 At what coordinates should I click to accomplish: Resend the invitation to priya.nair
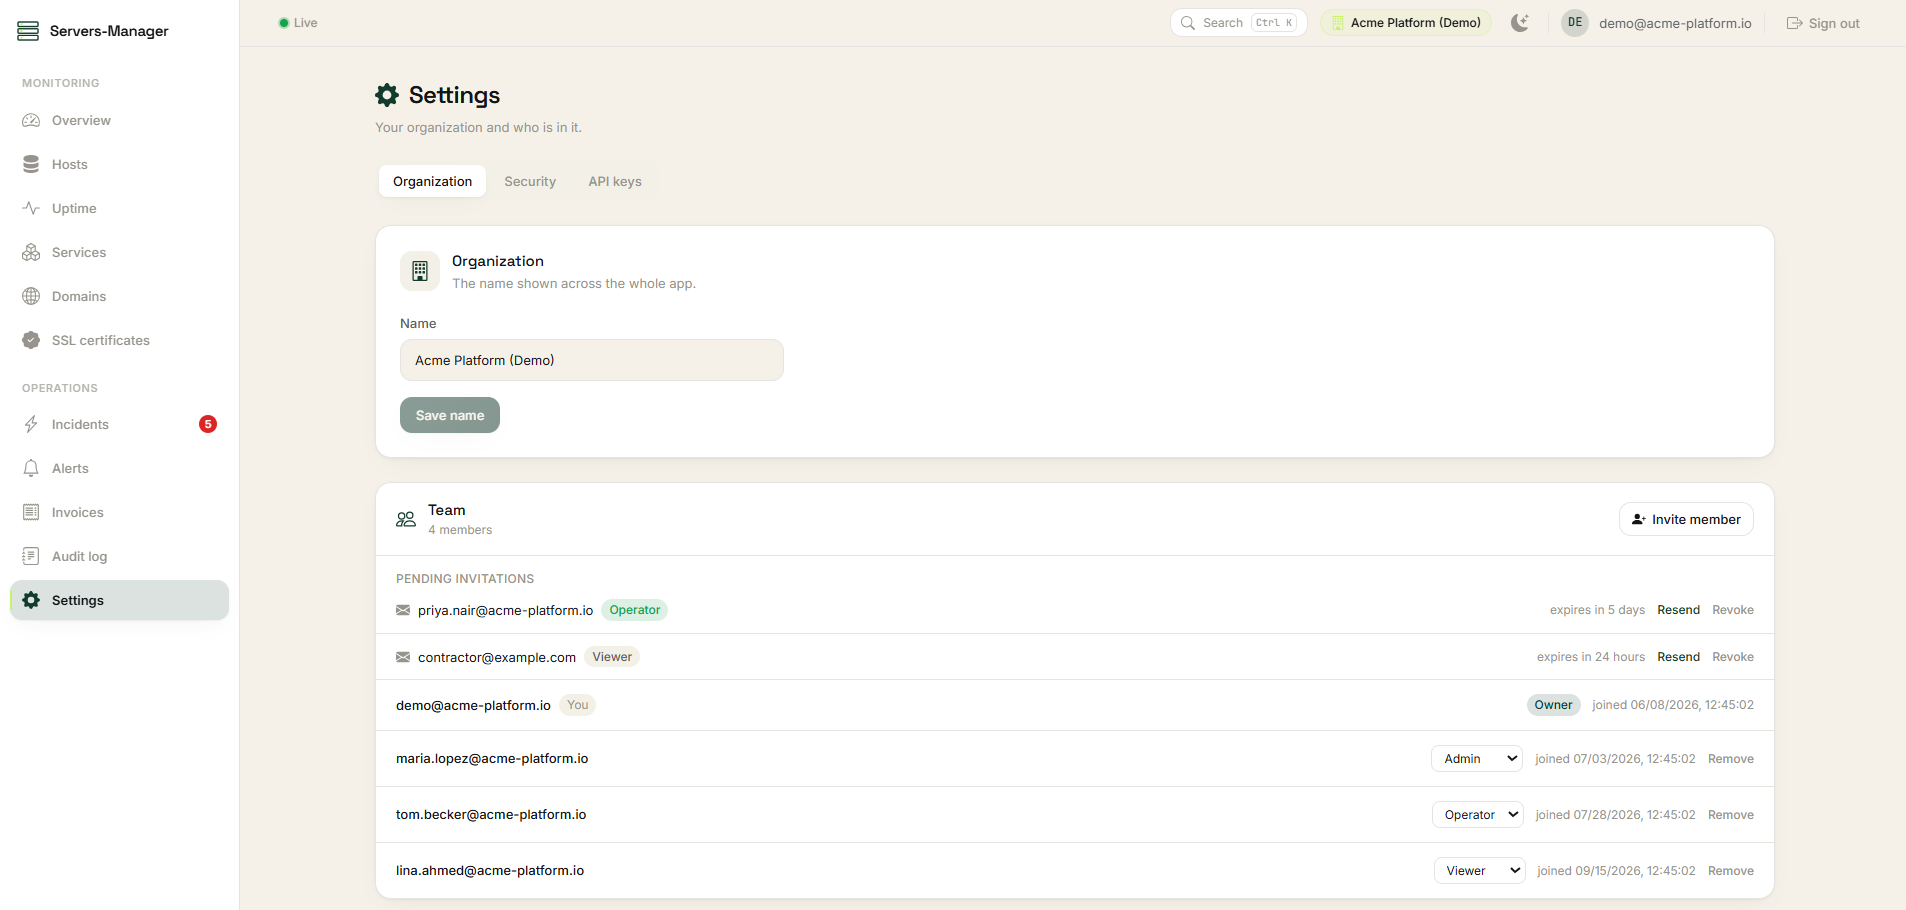tap(1678, 610)
